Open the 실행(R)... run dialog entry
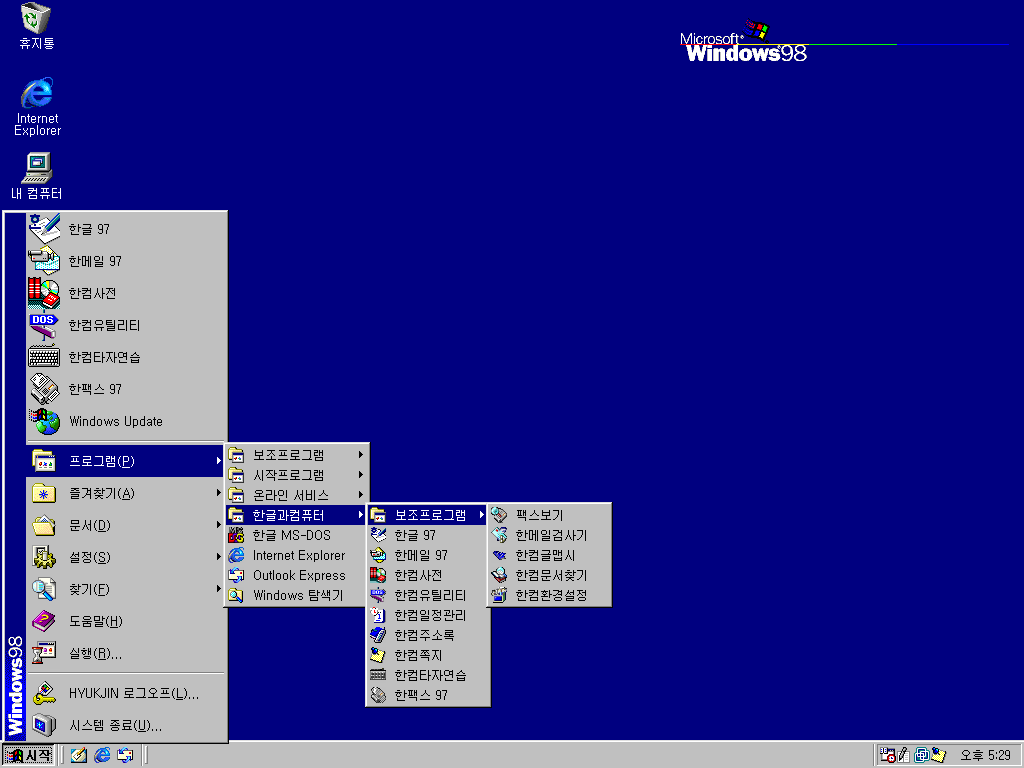The height and width of the screenshot is (768, 1024). (x=127, y=653)
